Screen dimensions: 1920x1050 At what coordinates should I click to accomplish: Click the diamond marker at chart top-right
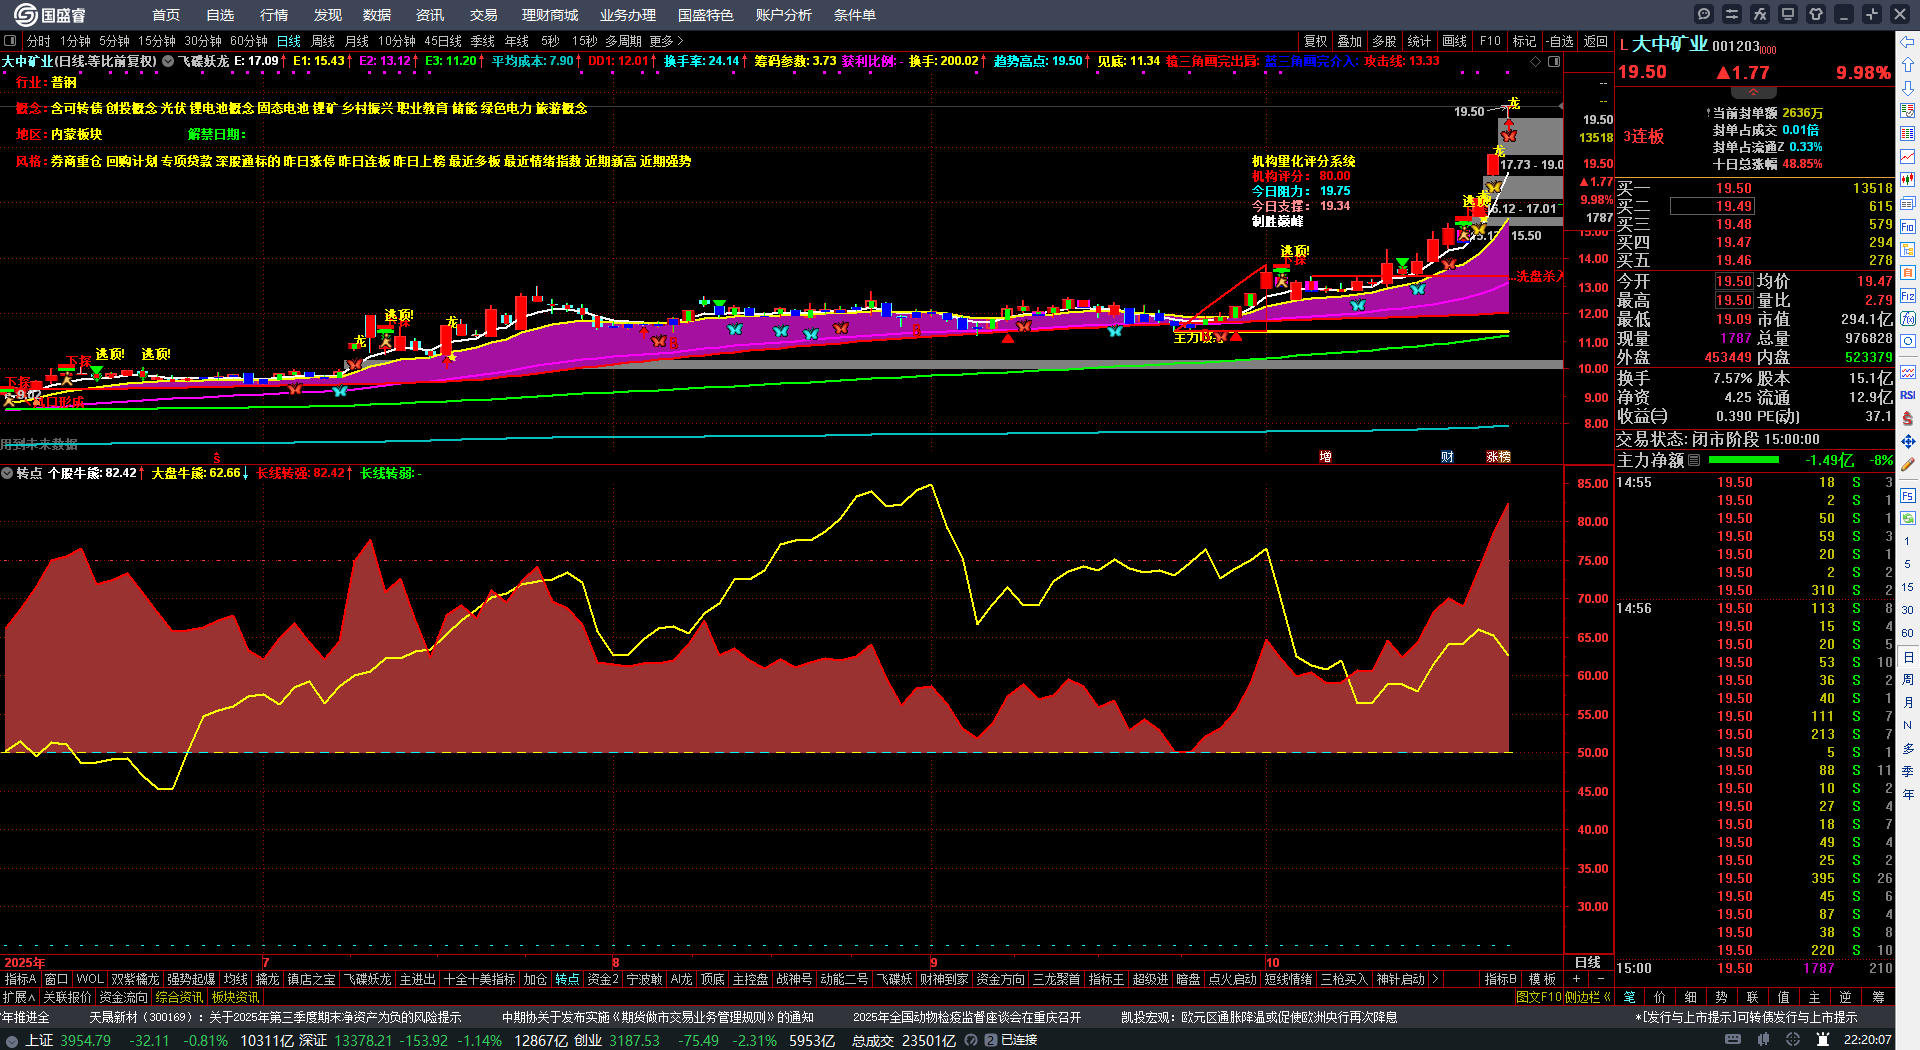(x=1536, y=61)
